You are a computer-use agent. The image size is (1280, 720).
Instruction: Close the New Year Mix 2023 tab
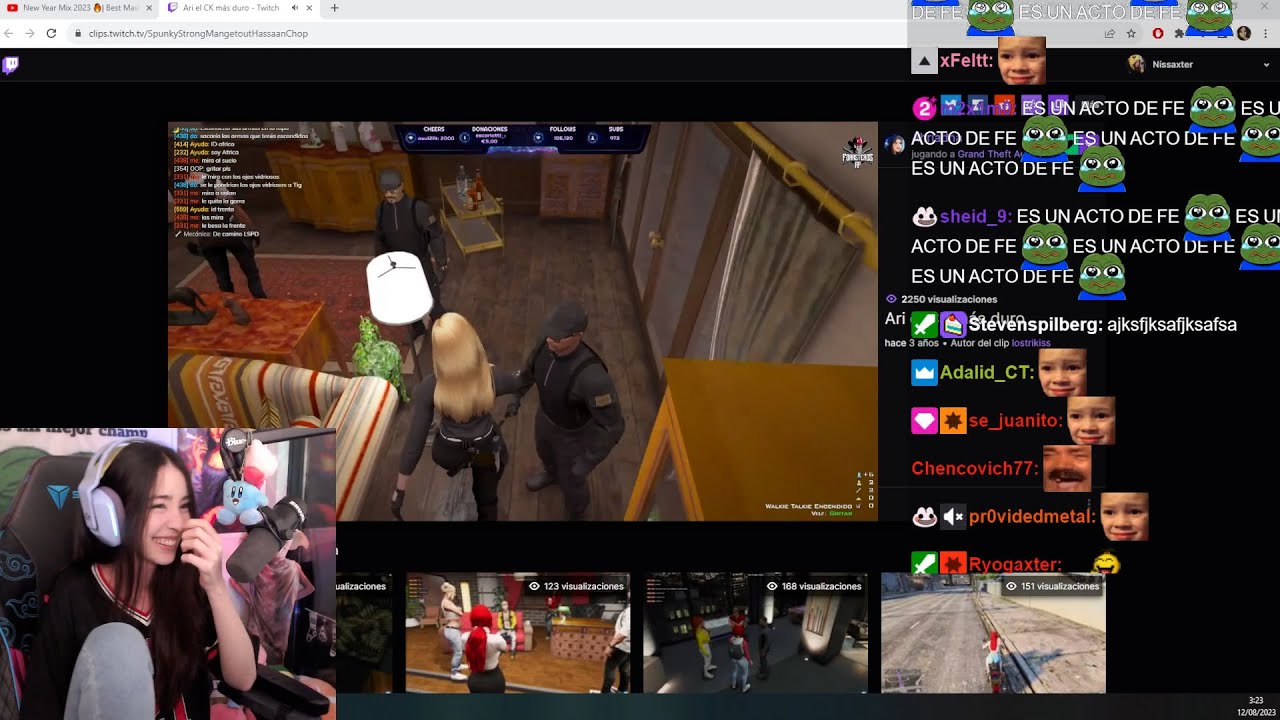tap(147, 8)
